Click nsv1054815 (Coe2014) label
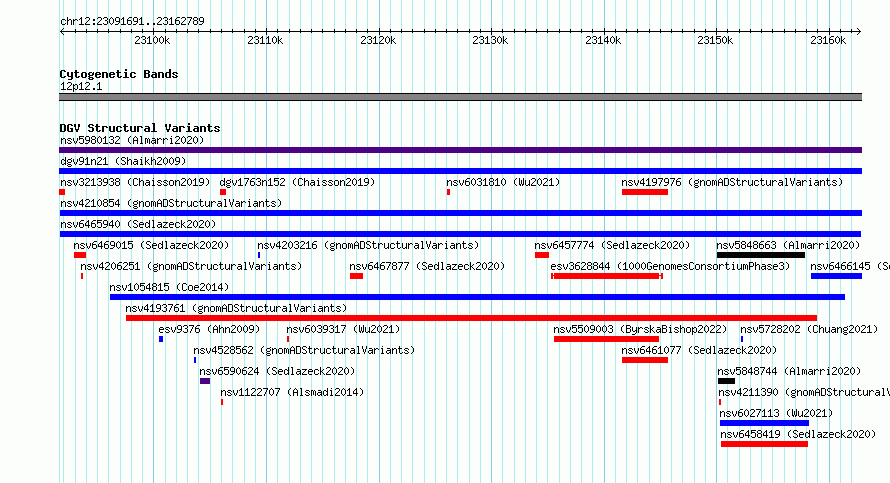Image resolution: width=890 pixels, height=483 pixels. click(x=169, y=287)
